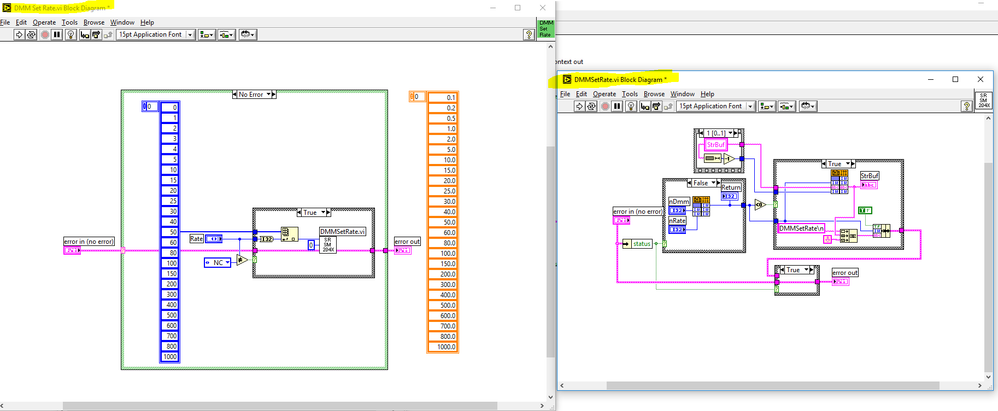The height and width of the screenshot is (411, 998).
Task: Maximize the DMMSetRate.vi Block Diagram window
Action: [x=955, y=79]
